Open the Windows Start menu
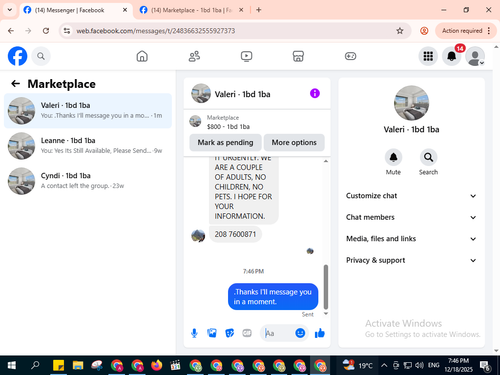This screenshot has width=500, height=375. pos(12,365)
